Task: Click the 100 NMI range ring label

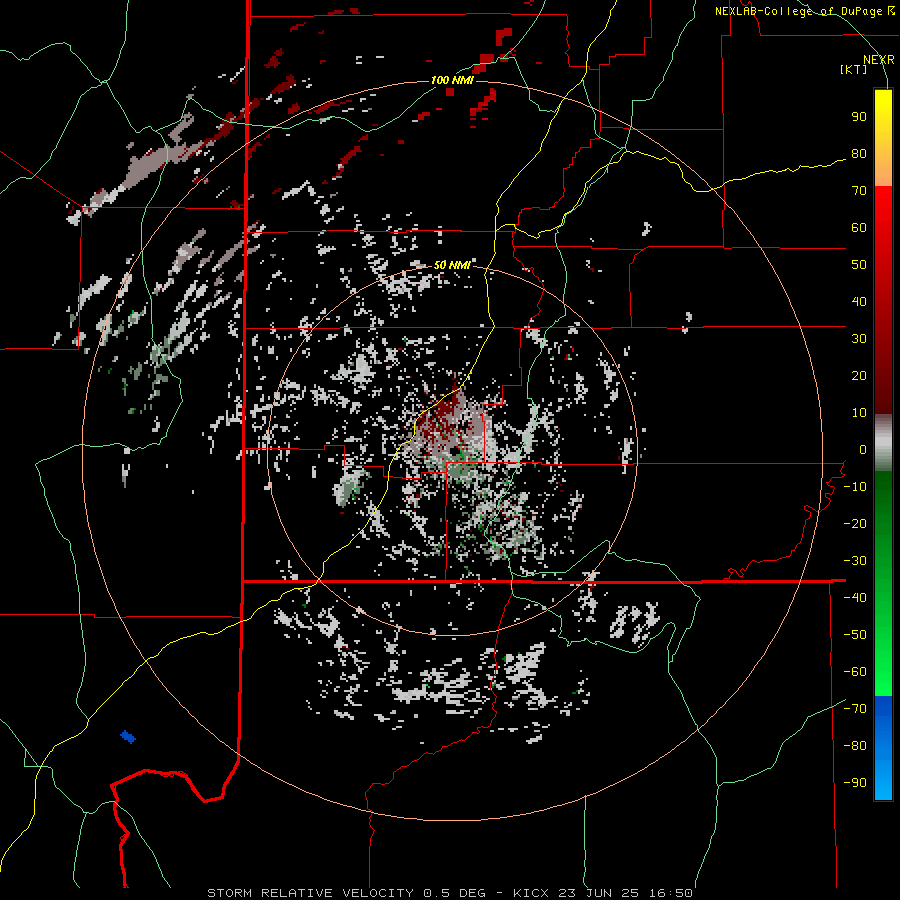Action: click(x=452, y=80)
